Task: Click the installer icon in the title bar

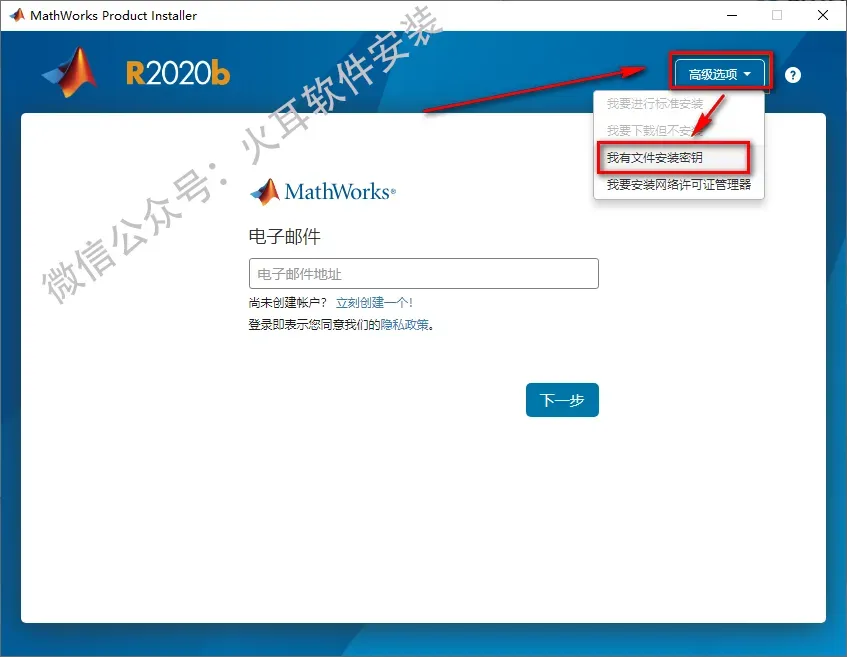Action: [x=17, y=15]
